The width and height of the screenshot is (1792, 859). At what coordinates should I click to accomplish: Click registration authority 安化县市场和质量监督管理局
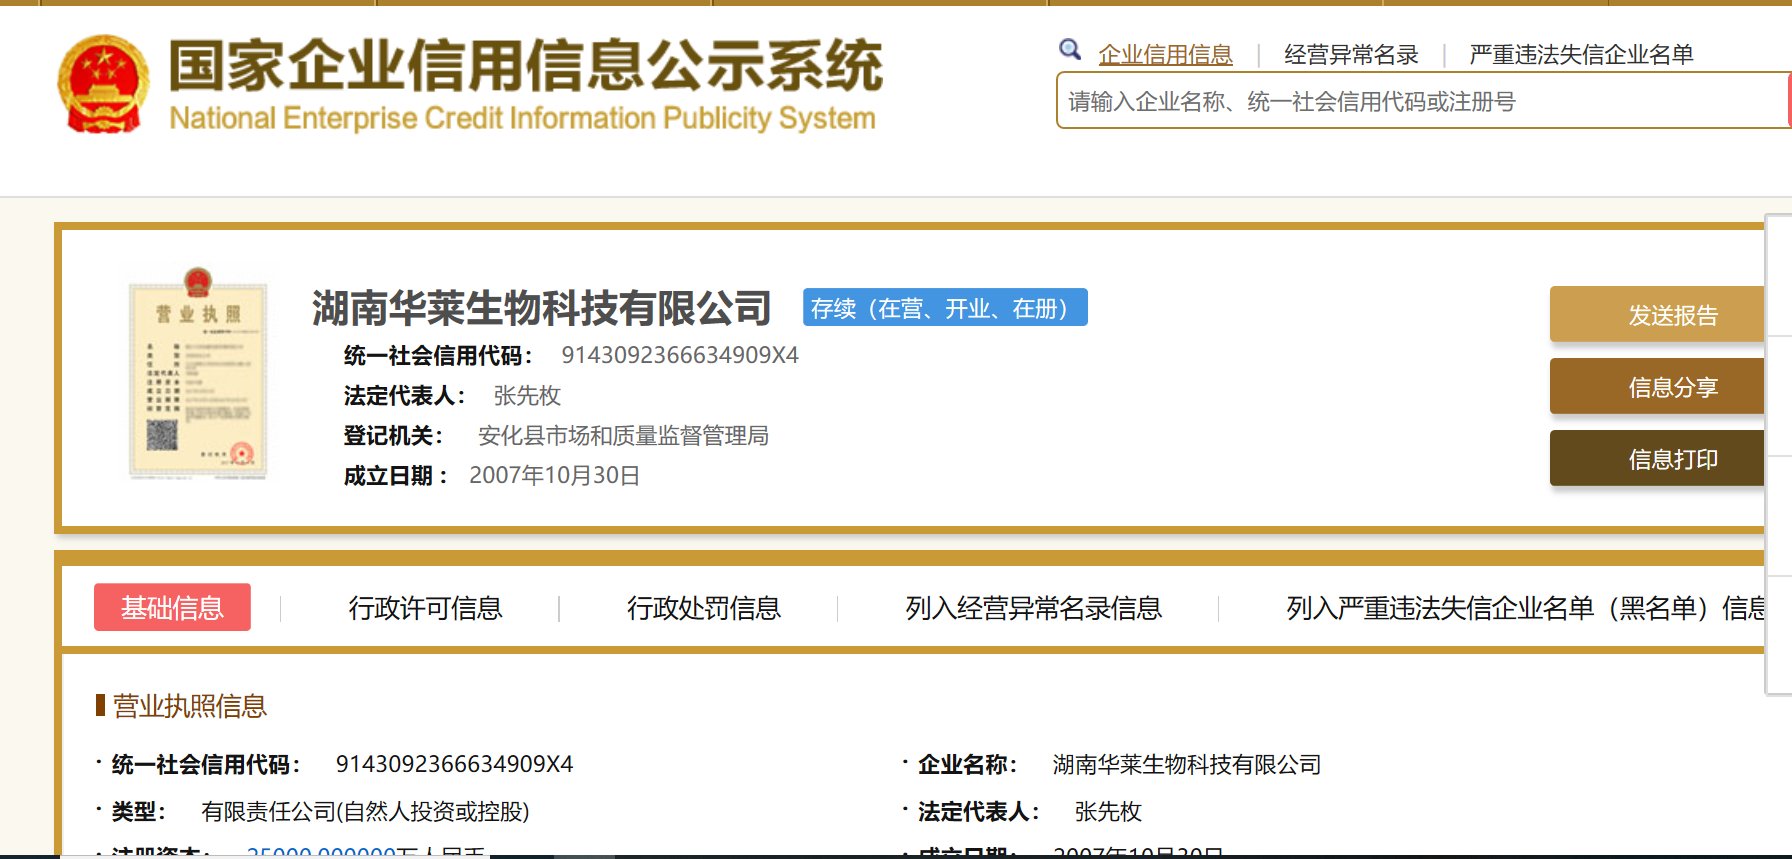(623, 436)
